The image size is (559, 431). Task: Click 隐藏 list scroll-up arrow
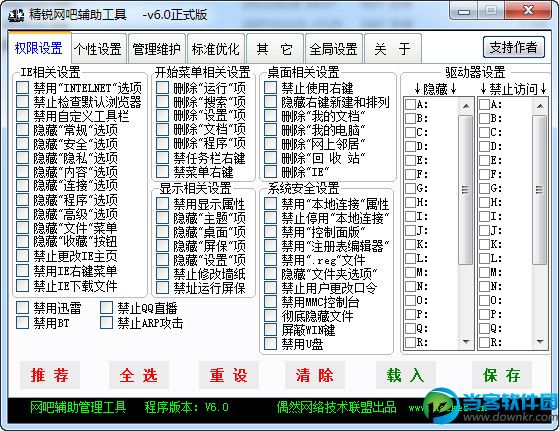[466, 106]
